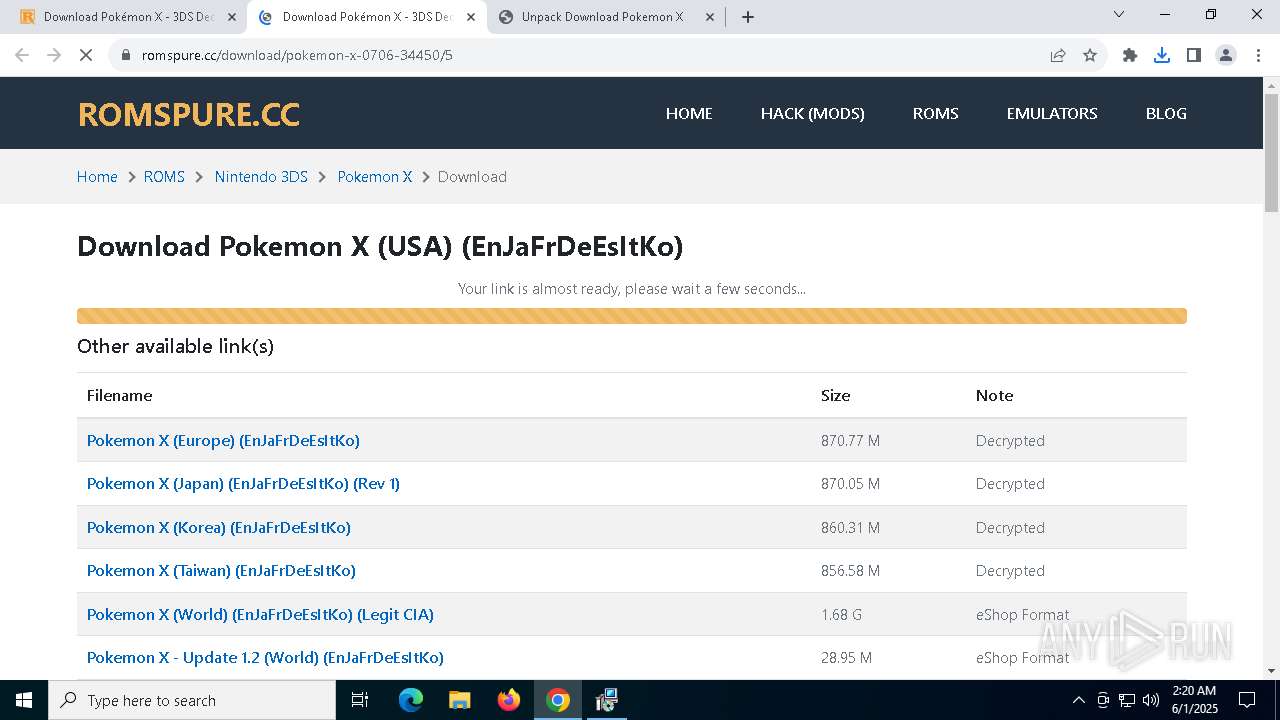Click Pokemon X breadcrumb link
The height and width of the screenshot is (720, 1280).
point(375,177)
